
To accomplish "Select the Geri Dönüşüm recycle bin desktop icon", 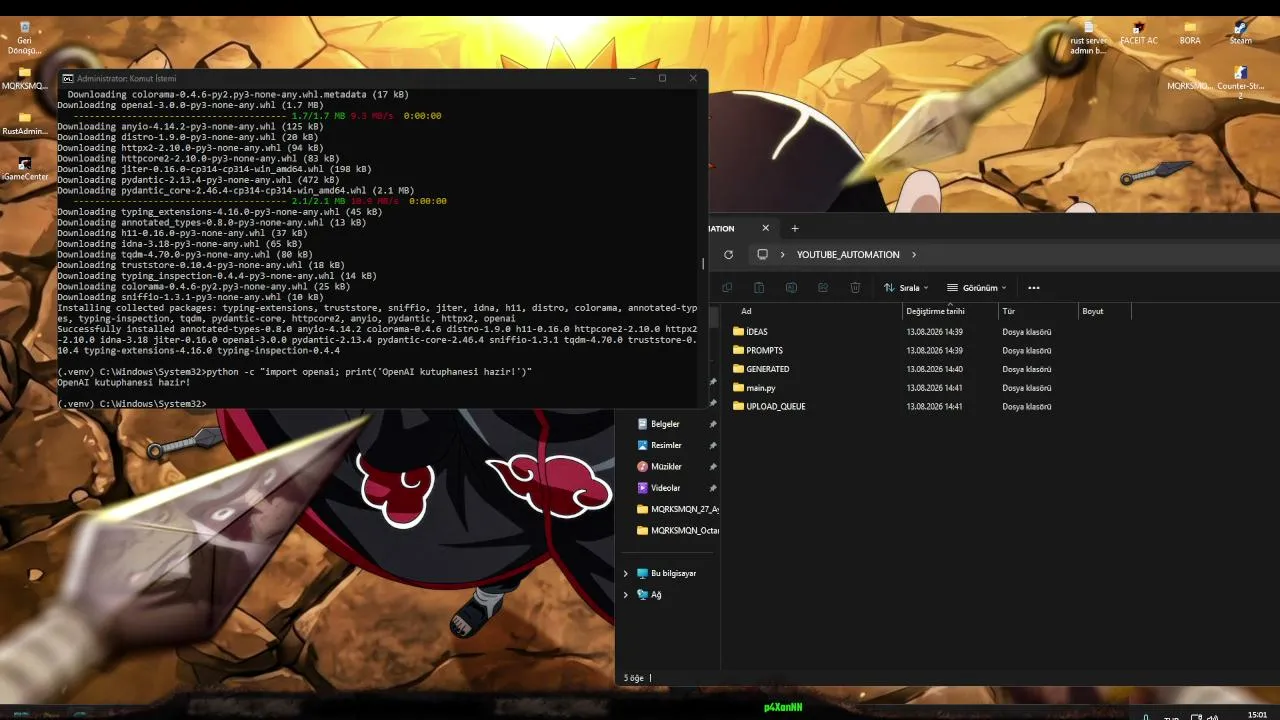I will 24,37.
